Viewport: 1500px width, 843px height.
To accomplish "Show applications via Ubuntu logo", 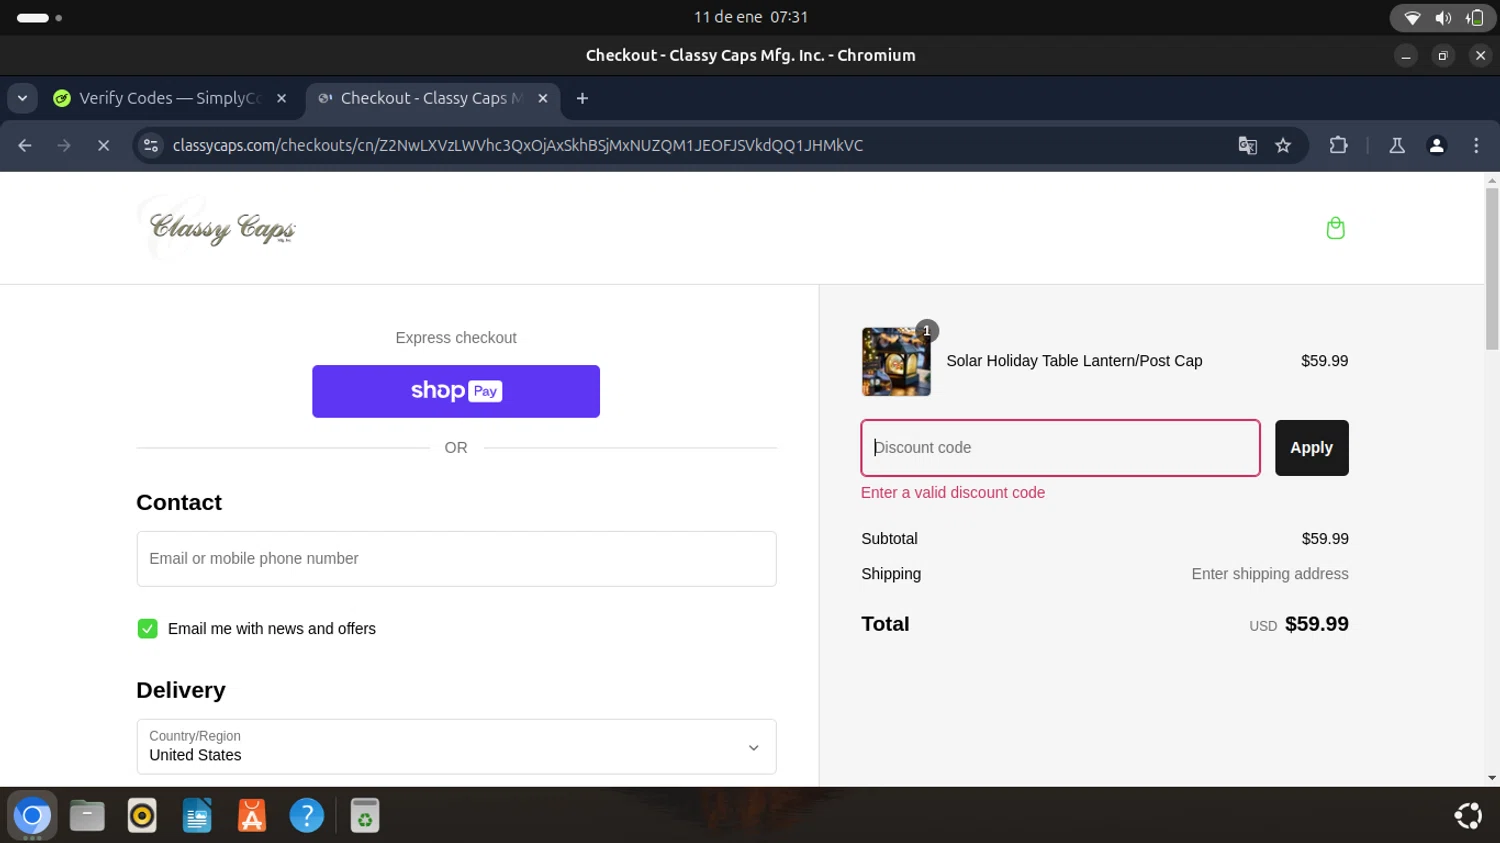I will pyautogui.click(x=1467, y=816).
